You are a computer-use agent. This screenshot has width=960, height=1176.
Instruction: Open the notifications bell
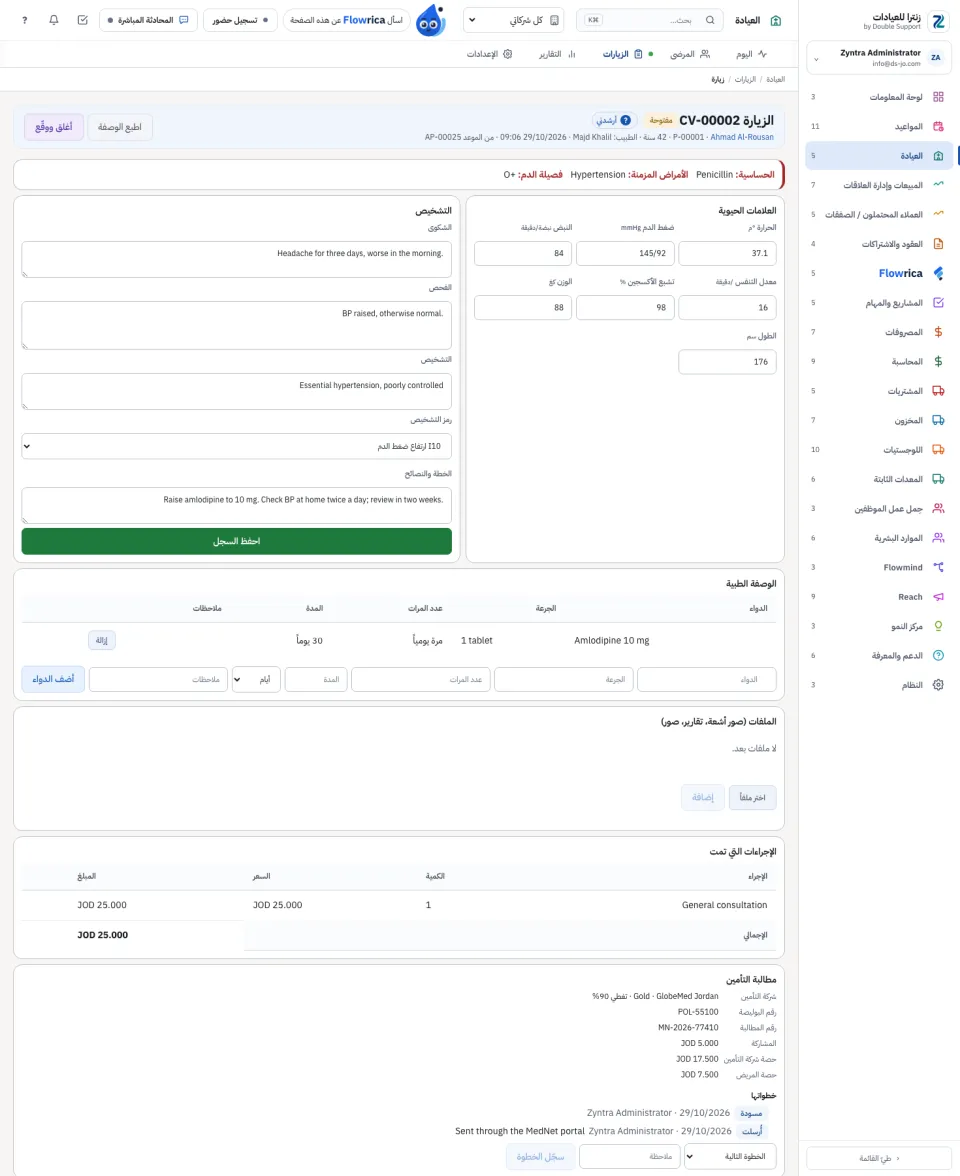click(x=53, y=20)
